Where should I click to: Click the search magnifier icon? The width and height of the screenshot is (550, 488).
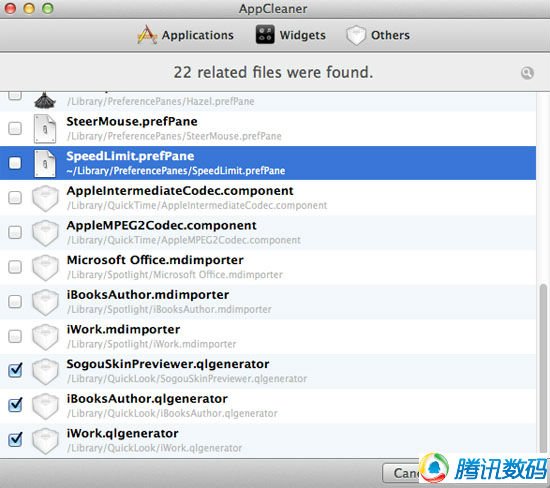(527, 73)
